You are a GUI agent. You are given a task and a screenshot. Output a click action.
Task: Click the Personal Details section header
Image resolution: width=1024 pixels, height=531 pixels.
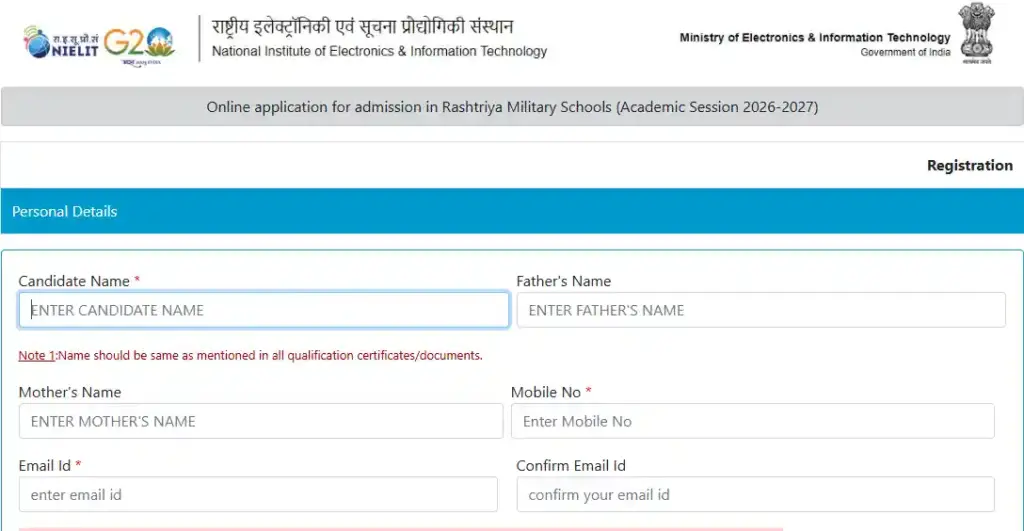click(65, 211)
